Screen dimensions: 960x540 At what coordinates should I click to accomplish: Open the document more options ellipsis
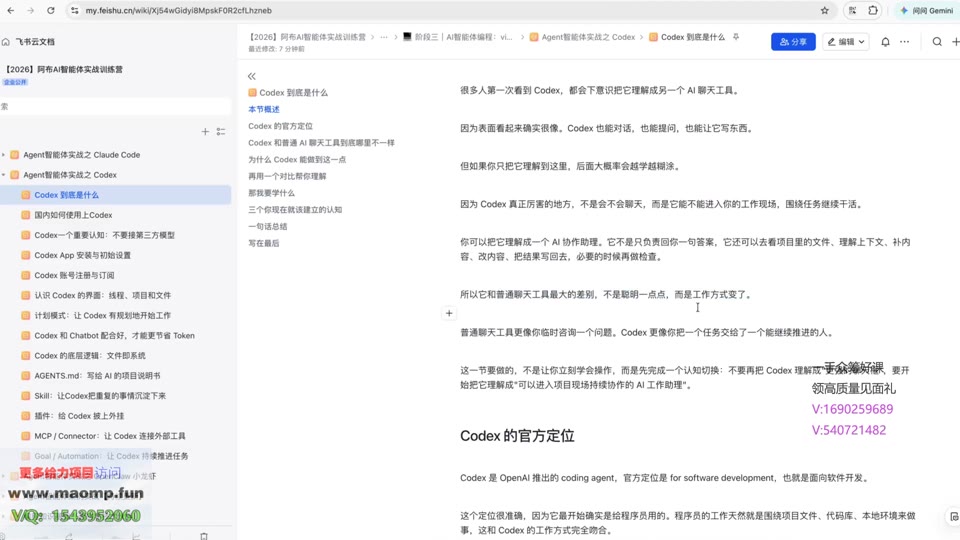click(x=904, y=42)
